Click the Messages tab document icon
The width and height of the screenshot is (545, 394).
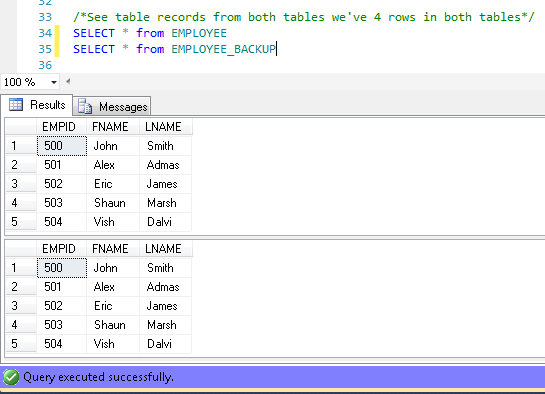click(x=84, y=106)
